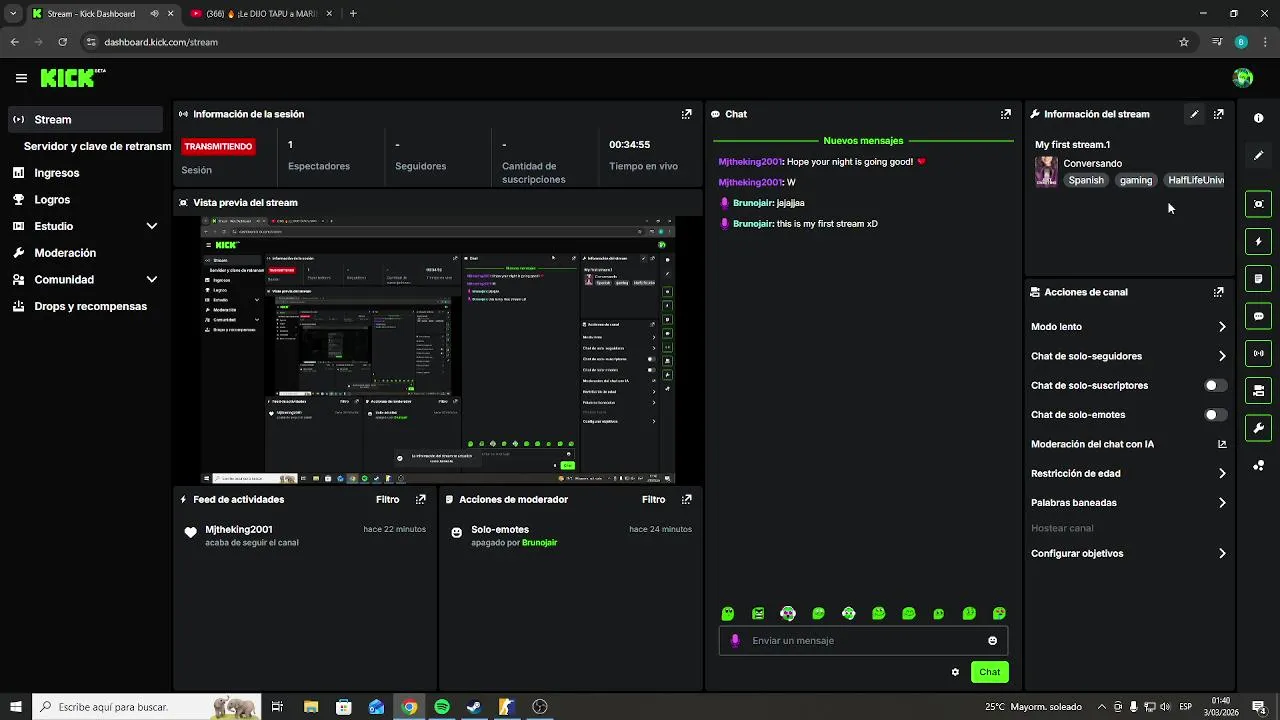
Task: Toggle the chat bubble widget icon in the right sidebar
Action: (1258, 316)
